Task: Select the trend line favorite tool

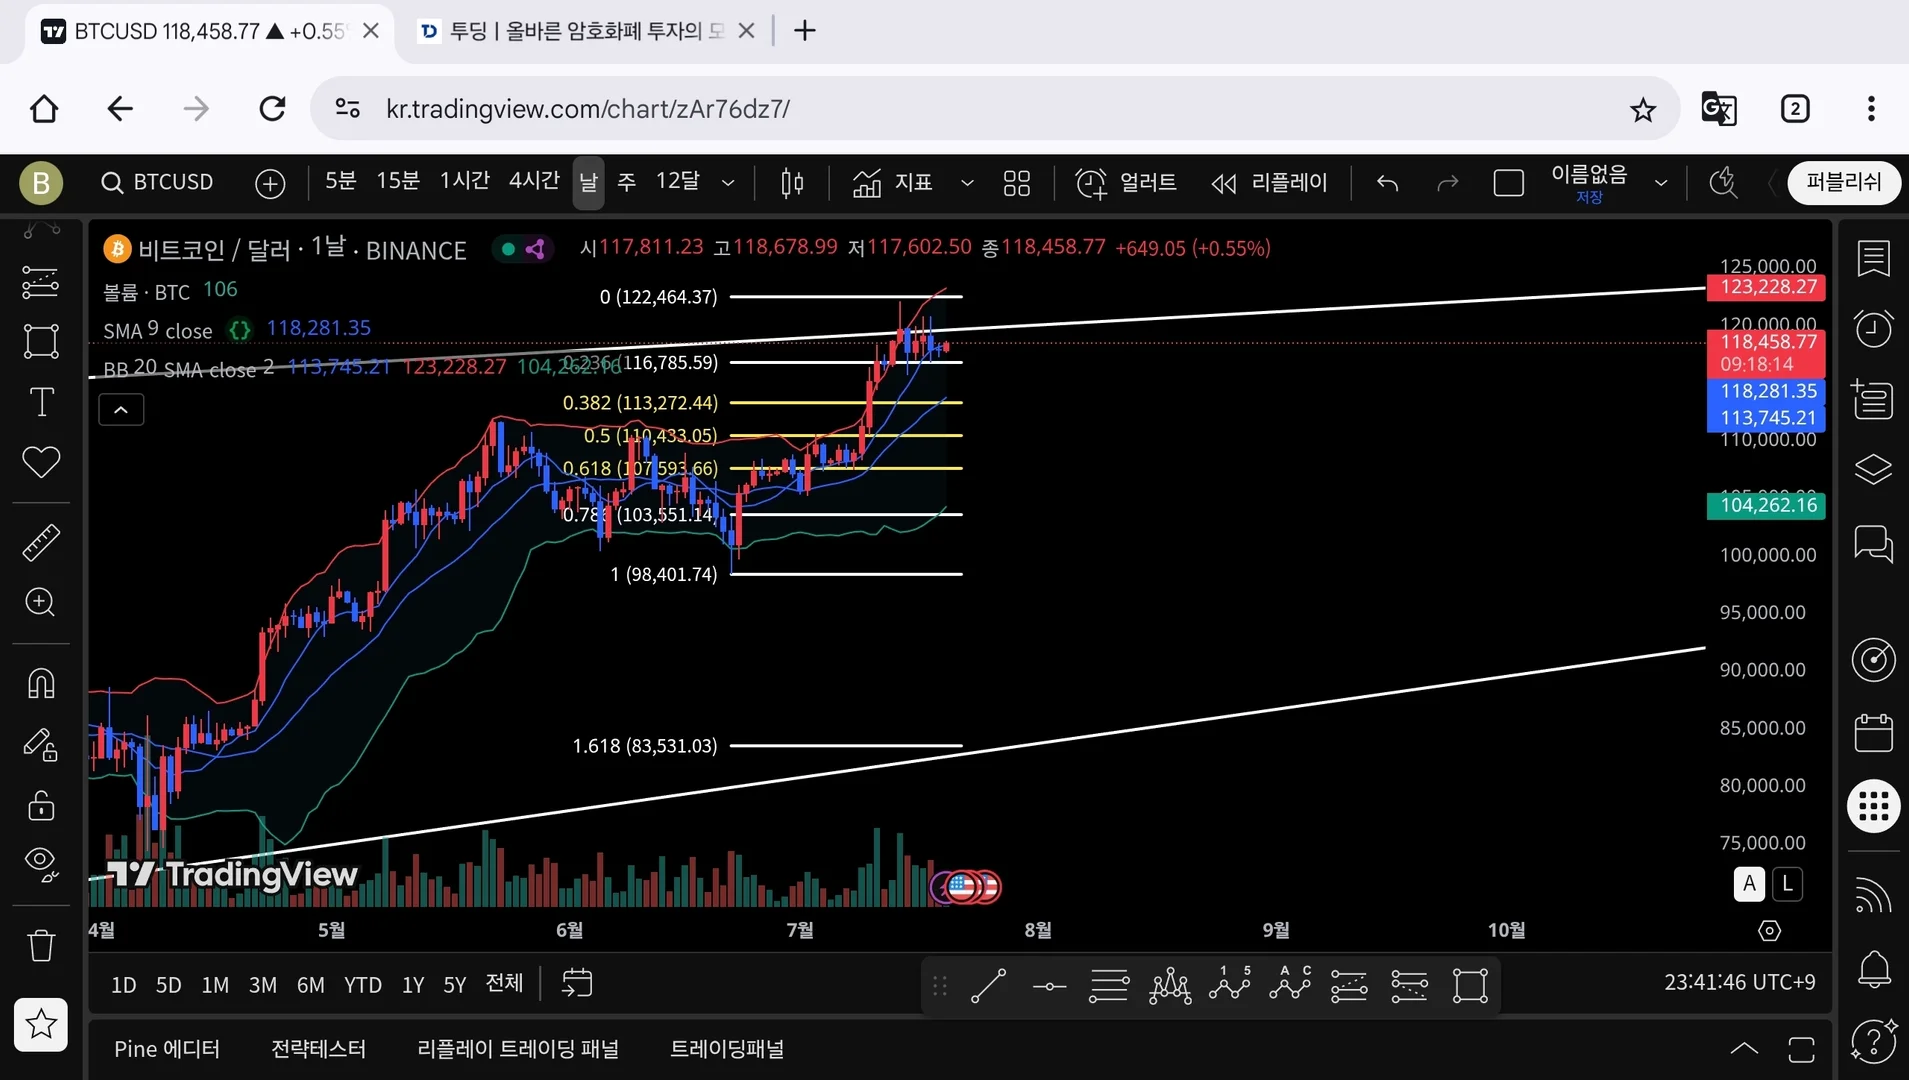Action: coord(988,986)
